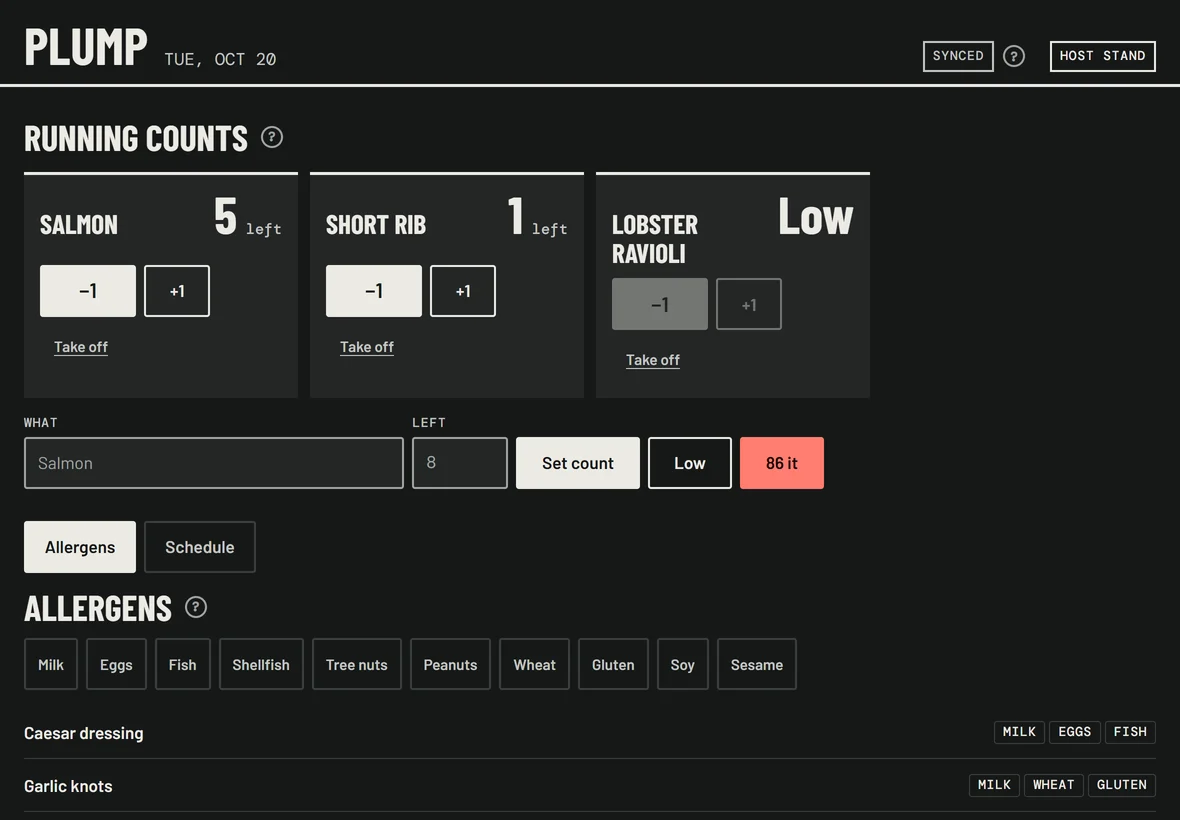The image size is (1180, 820).
Task: Show help for Running Counts heading
Action: [272, 137]
